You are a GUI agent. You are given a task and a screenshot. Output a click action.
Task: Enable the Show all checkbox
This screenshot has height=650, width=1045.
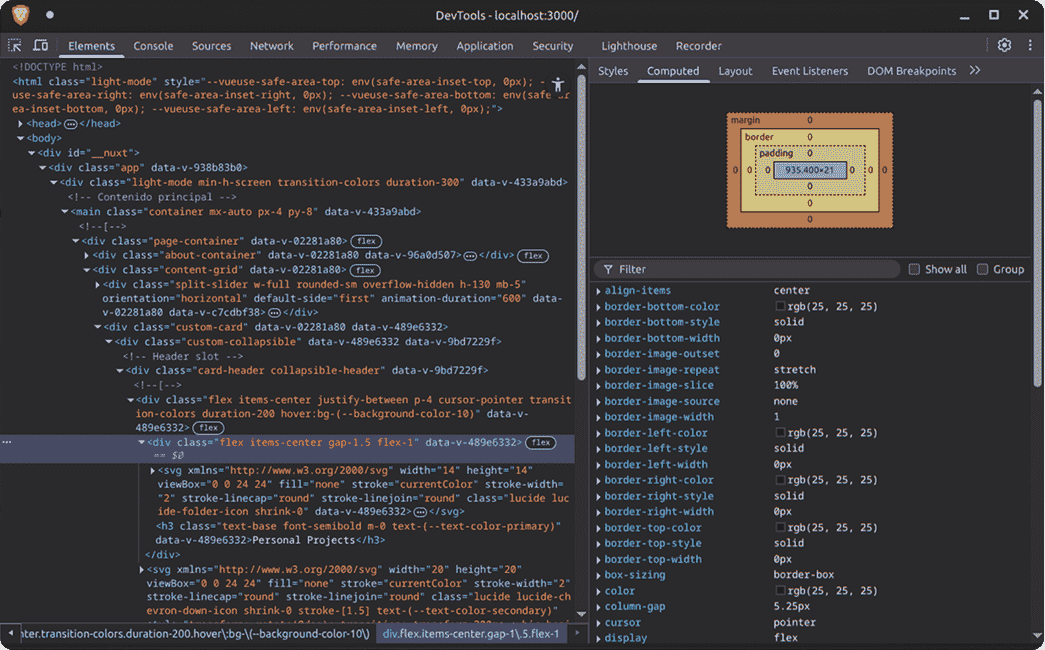point(914,269)
